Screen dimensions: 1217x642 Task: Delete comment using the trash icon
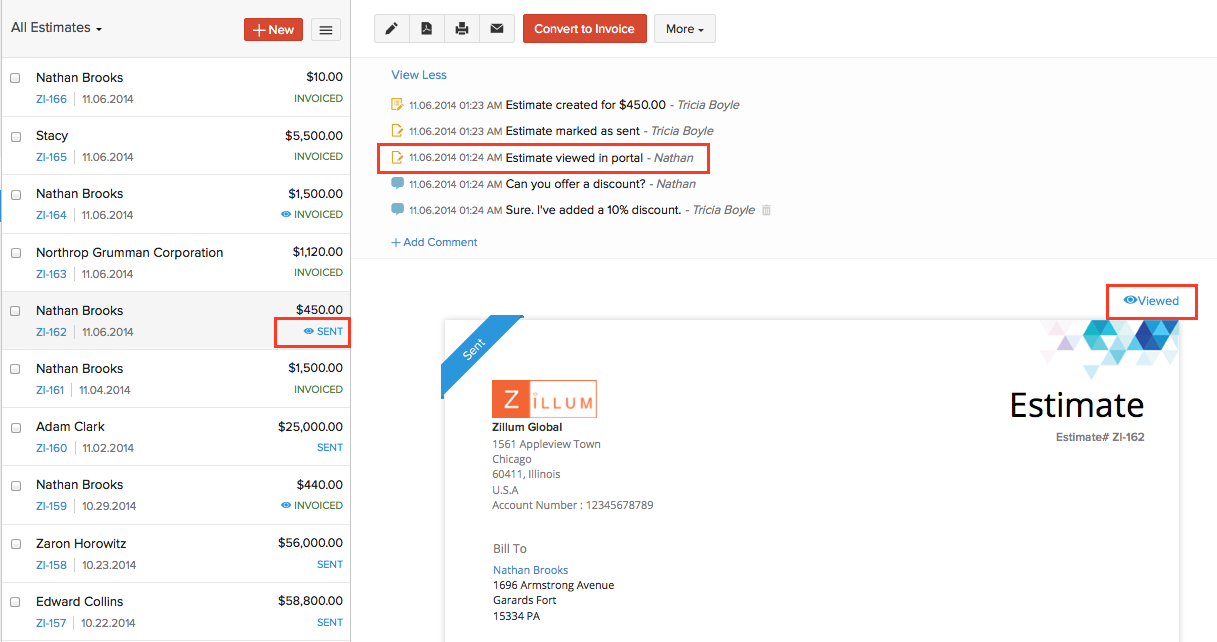[767, 210]
